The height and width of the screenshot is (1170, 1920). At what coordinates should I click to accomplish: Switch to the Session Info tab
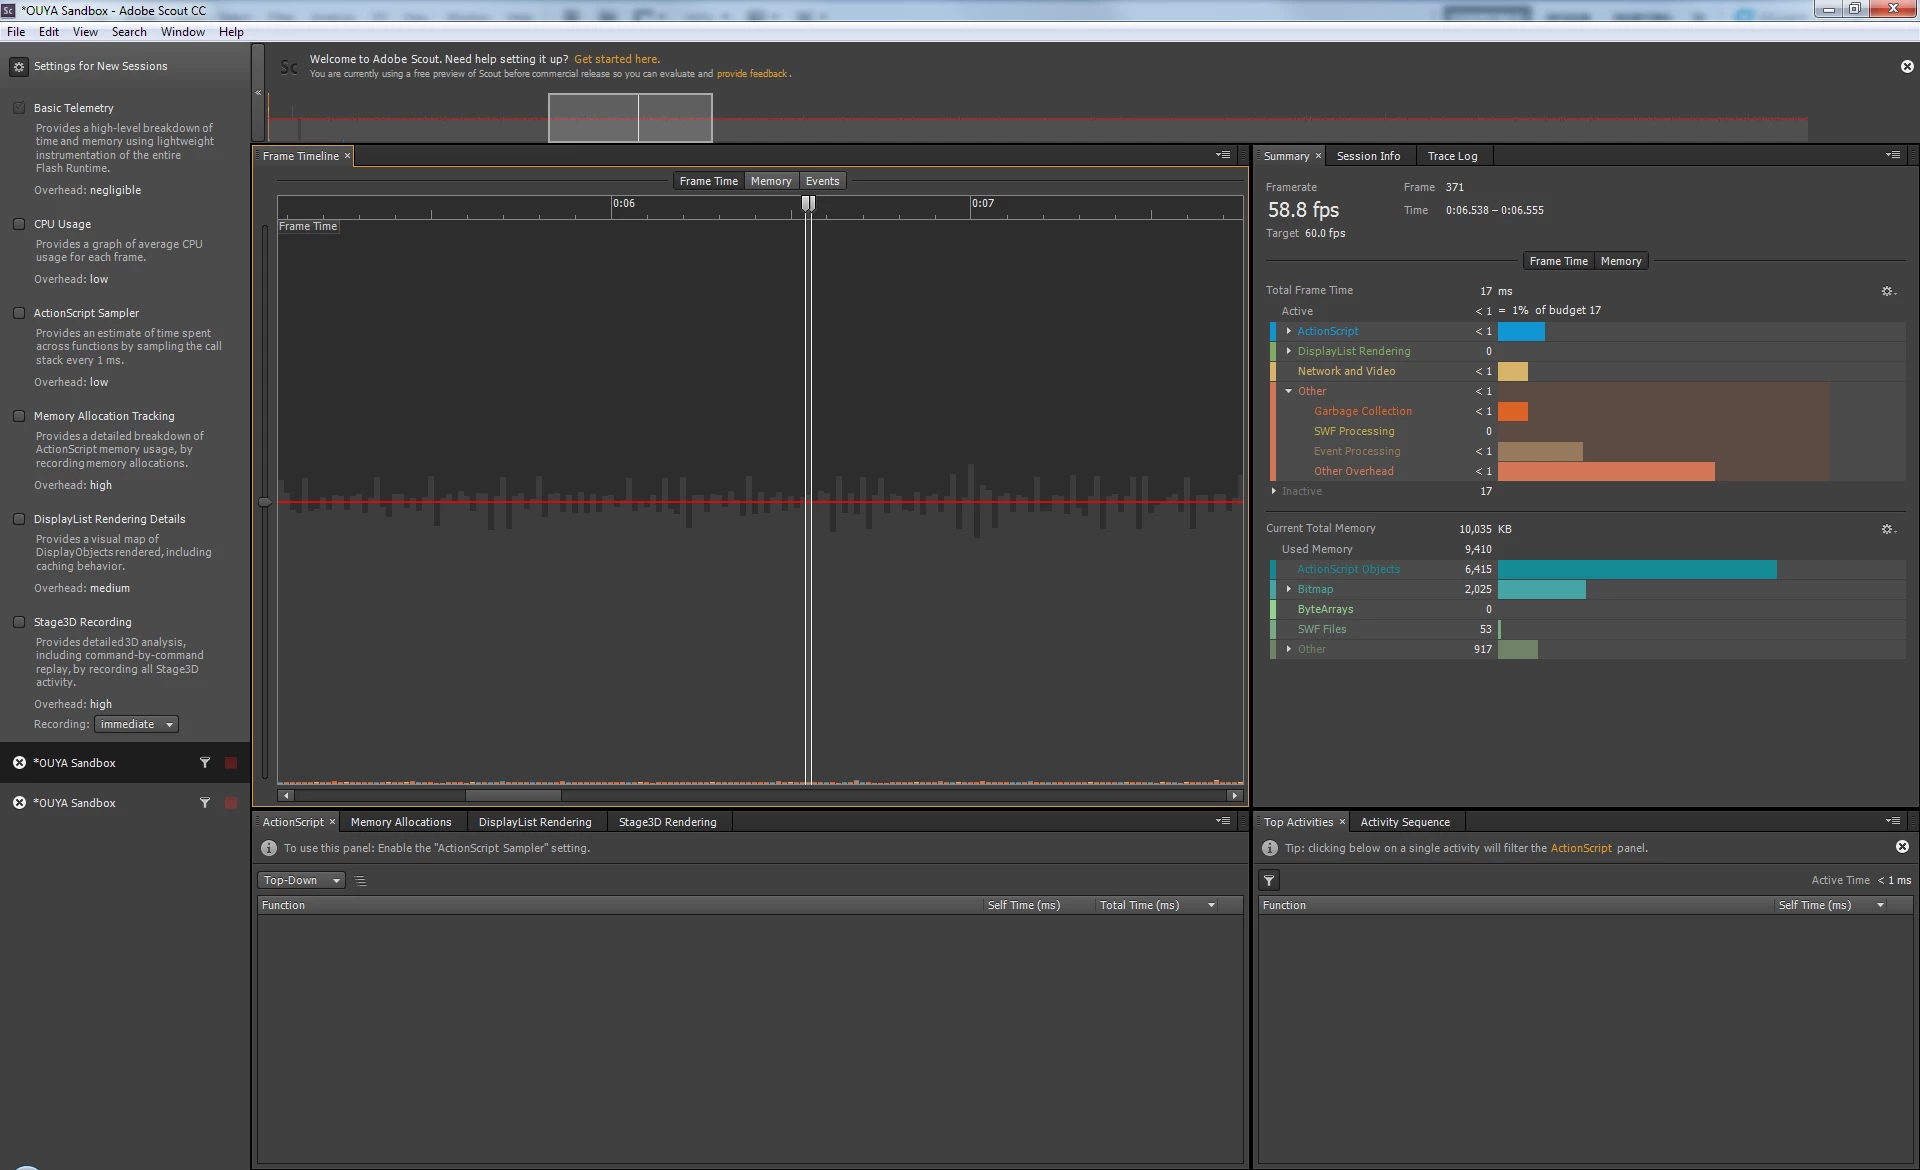coord(1368,156)
